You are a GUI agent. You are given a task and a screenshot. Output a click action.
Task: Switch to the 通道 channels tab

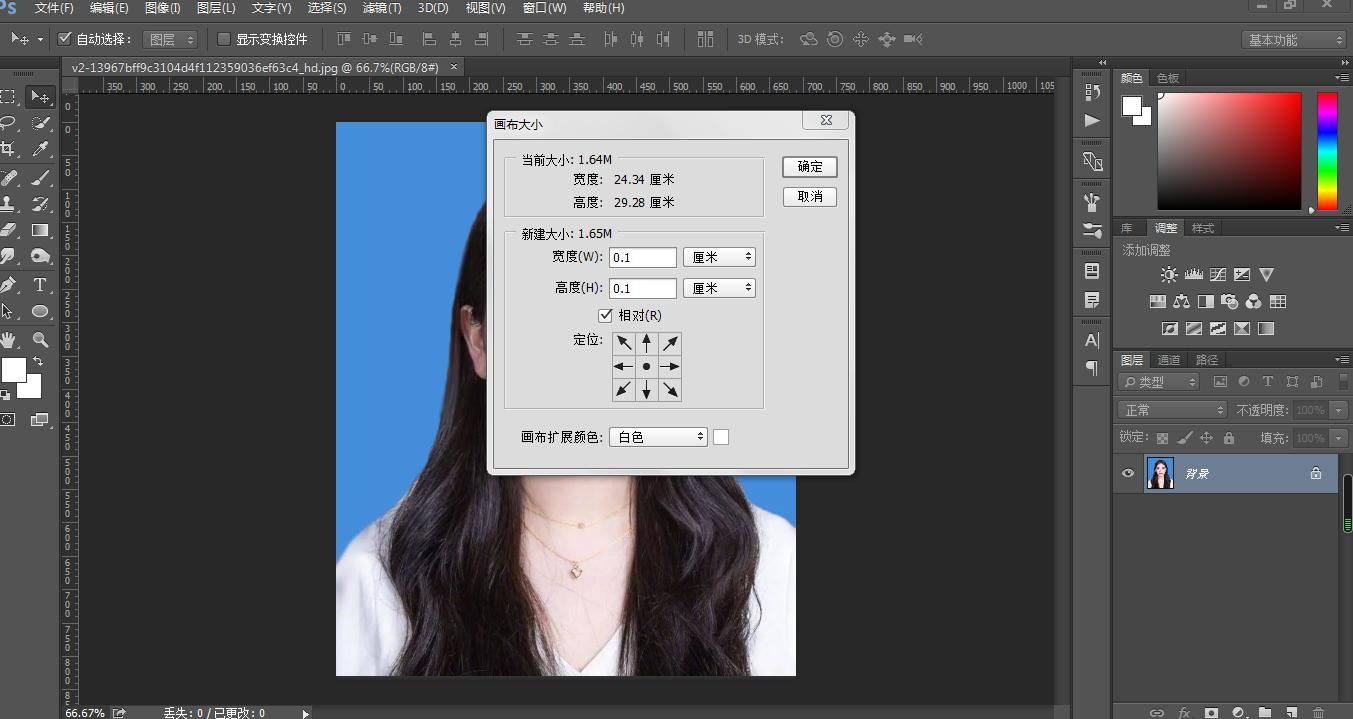pos(1168,360)
